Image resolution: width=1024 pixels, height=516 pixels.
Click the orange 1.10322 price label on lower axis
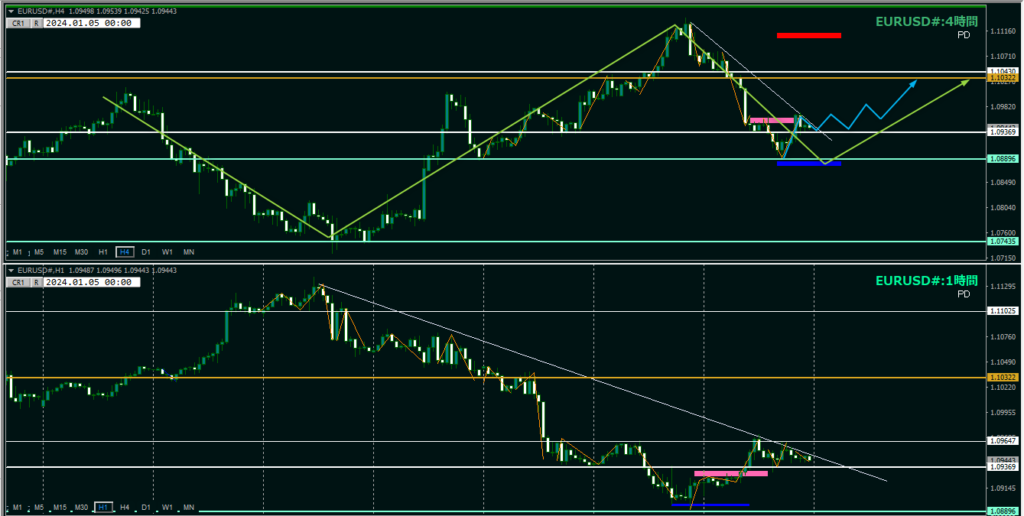[1003, 378]
